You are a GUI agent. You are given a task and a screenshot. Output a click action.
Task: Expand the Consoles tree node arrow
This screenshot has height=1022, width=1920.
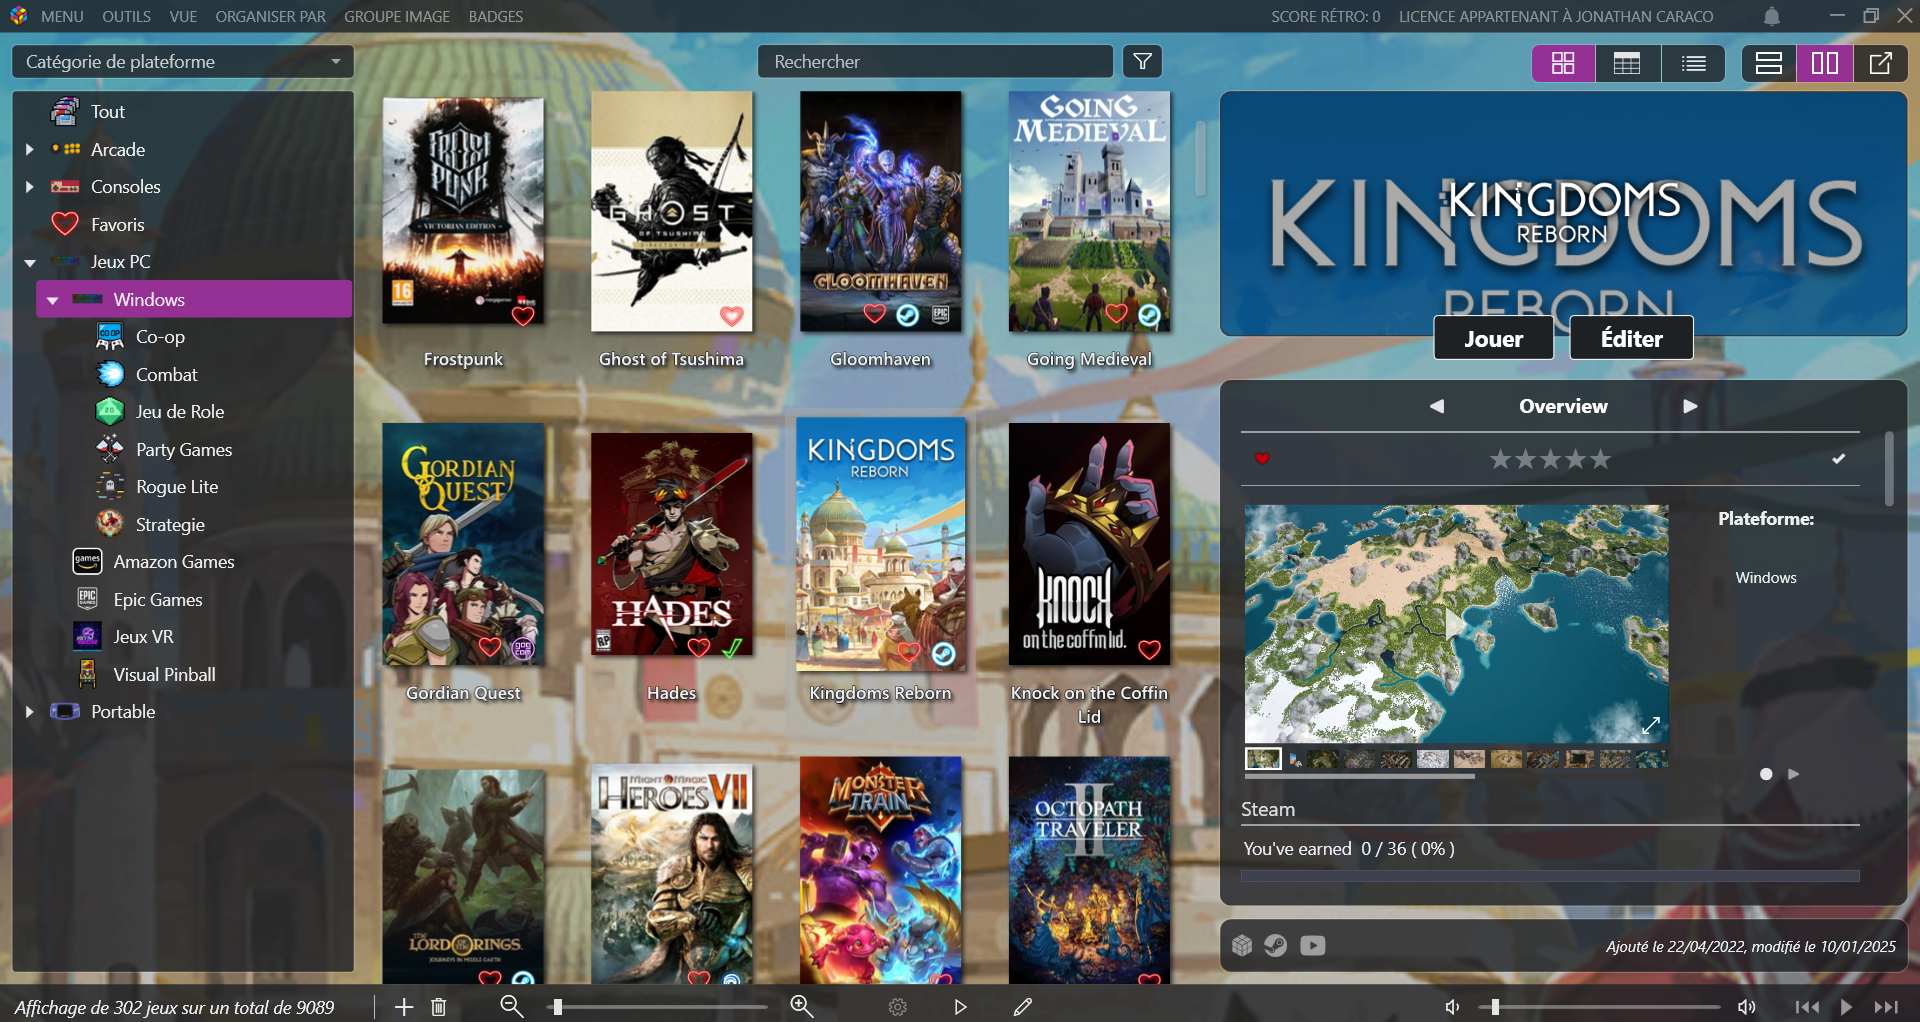click(29, 187)
